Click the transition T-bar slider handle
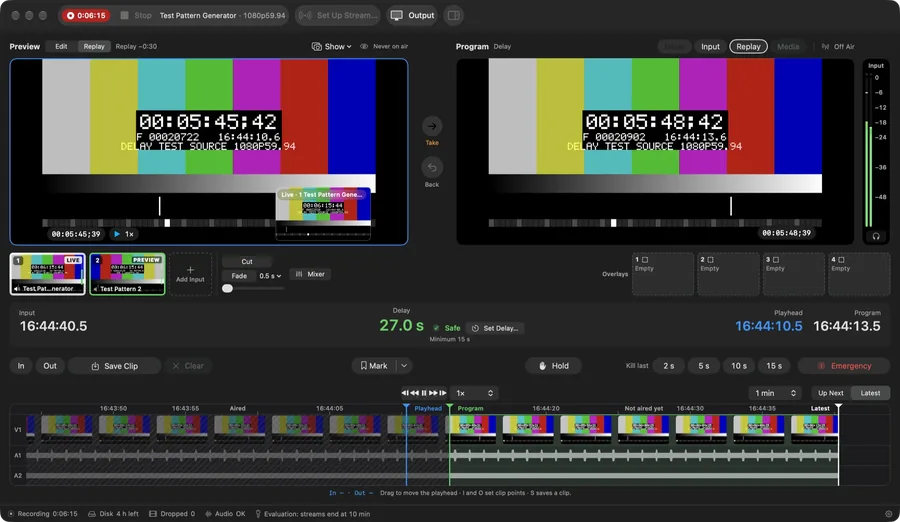This screenshot has width=900, height=522. point(228,288)
